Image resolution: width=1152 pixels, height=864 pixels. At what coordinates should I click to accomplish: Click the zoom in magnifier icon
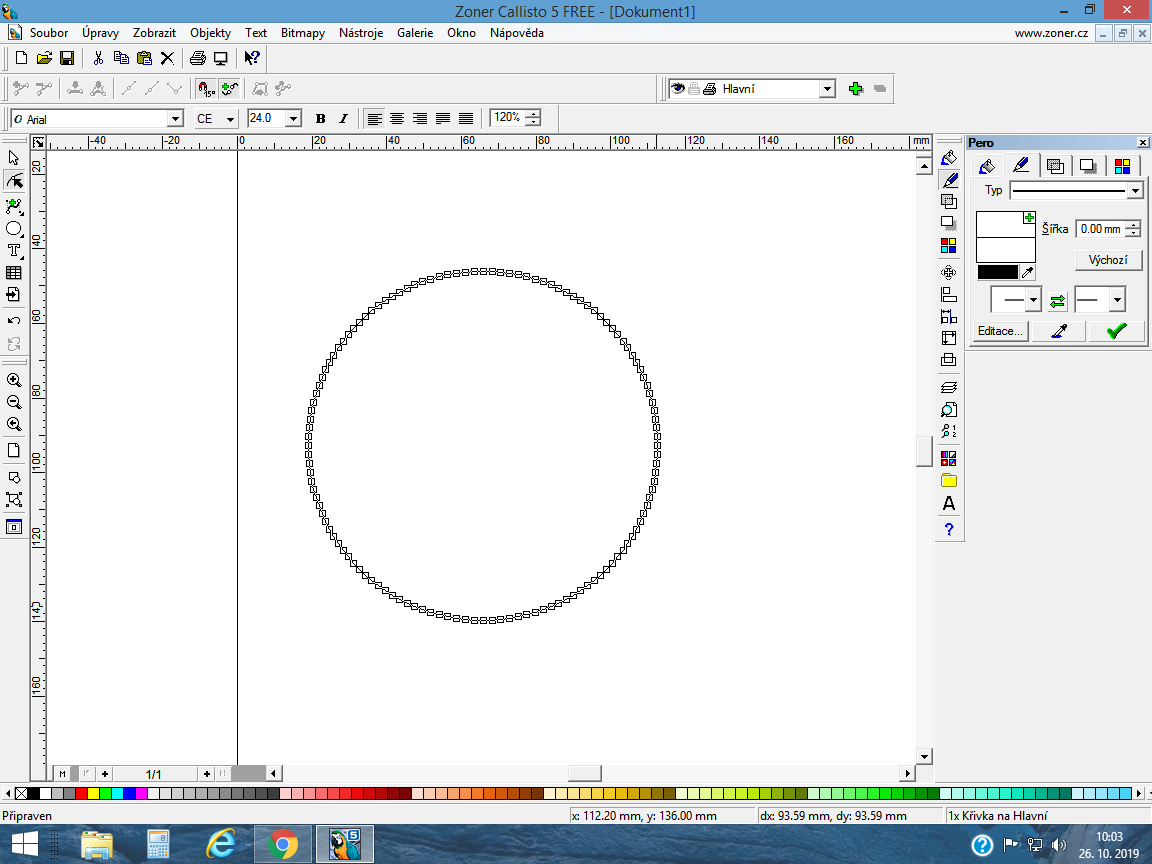click(14, 380)
